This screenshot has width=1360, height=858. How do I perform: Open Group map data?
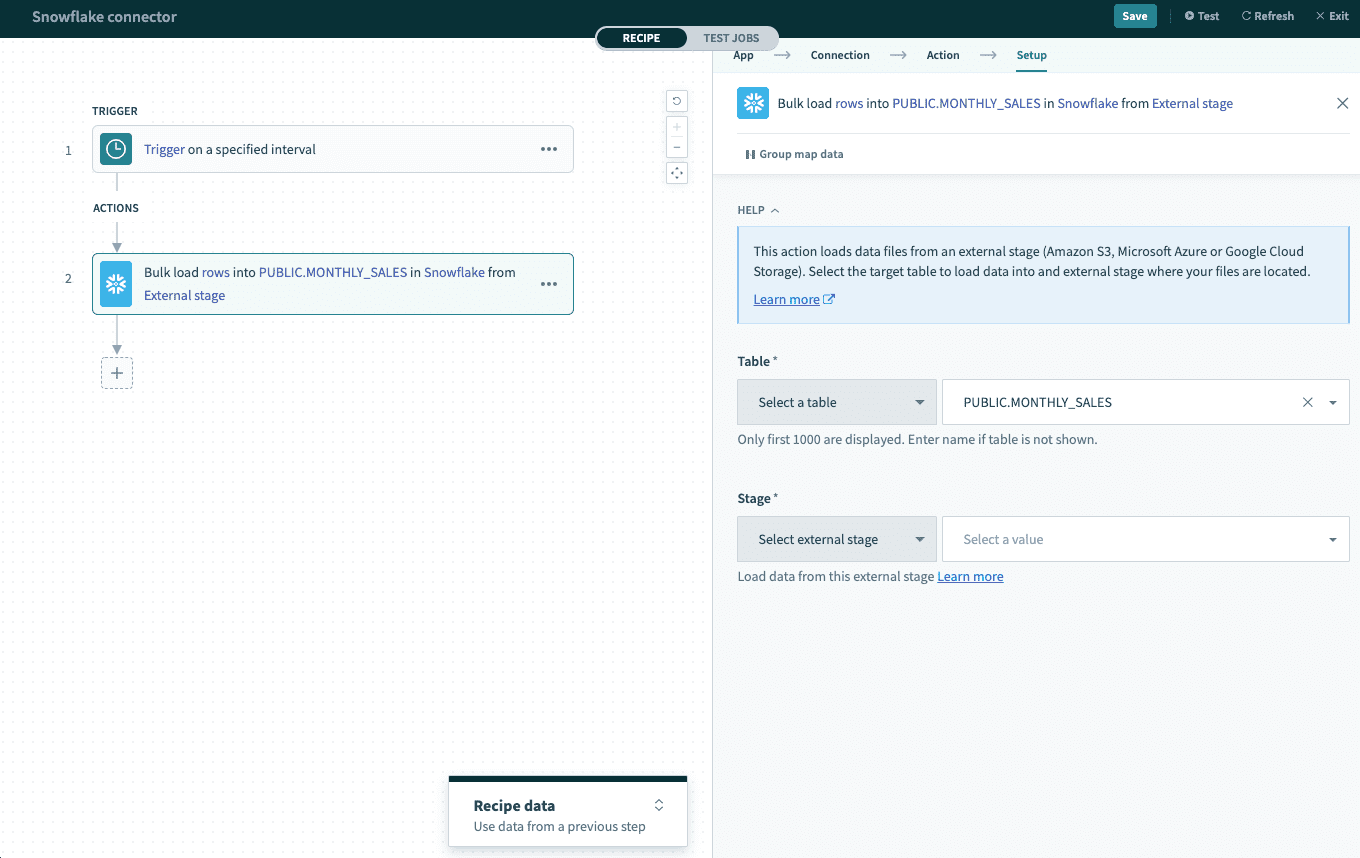point(794,153)
